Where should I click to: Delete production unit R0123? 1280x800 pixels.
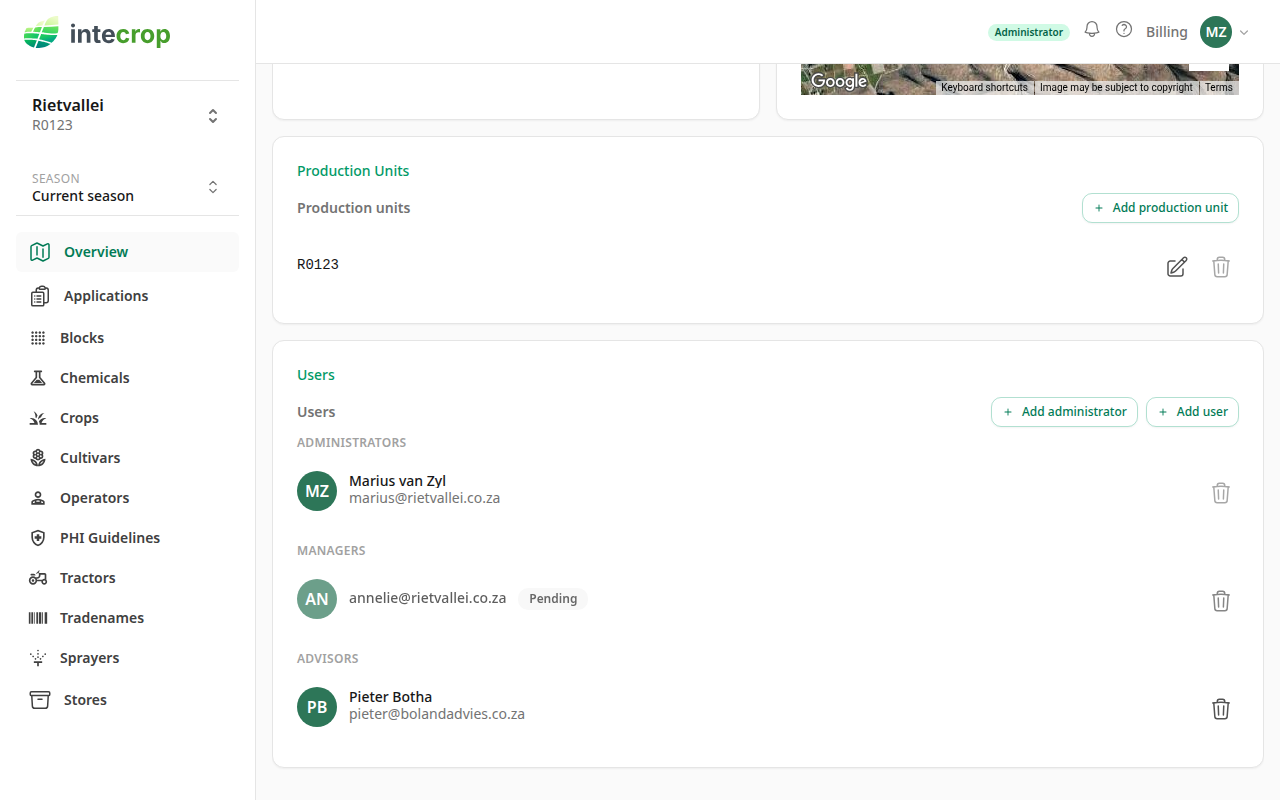(1221, 267)
